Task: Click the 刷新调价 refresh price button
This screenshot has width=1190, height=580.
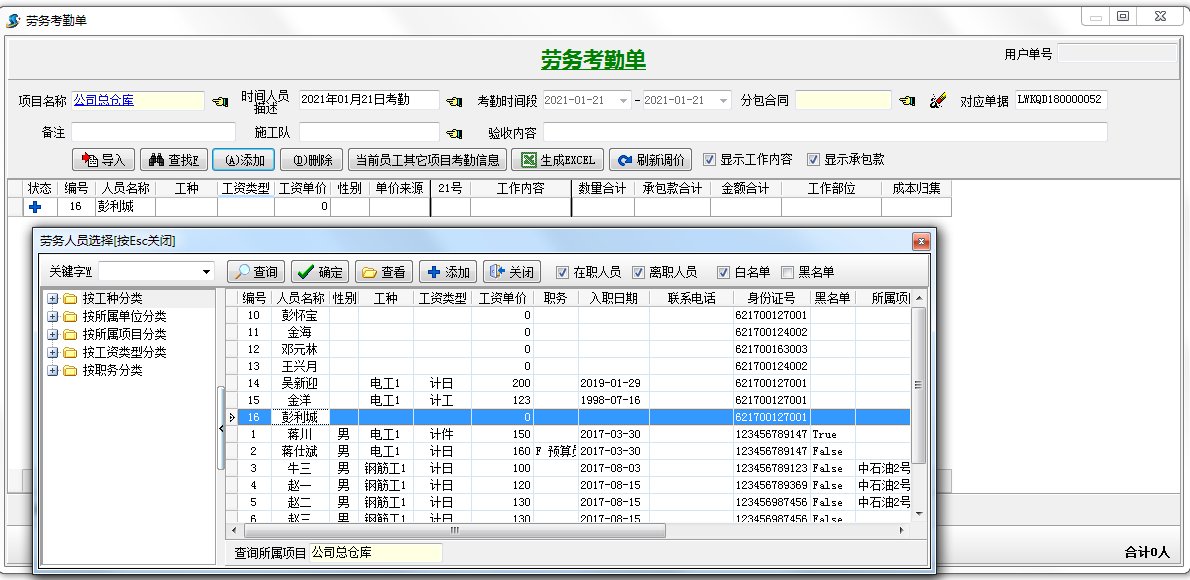Action: [651, 159]
